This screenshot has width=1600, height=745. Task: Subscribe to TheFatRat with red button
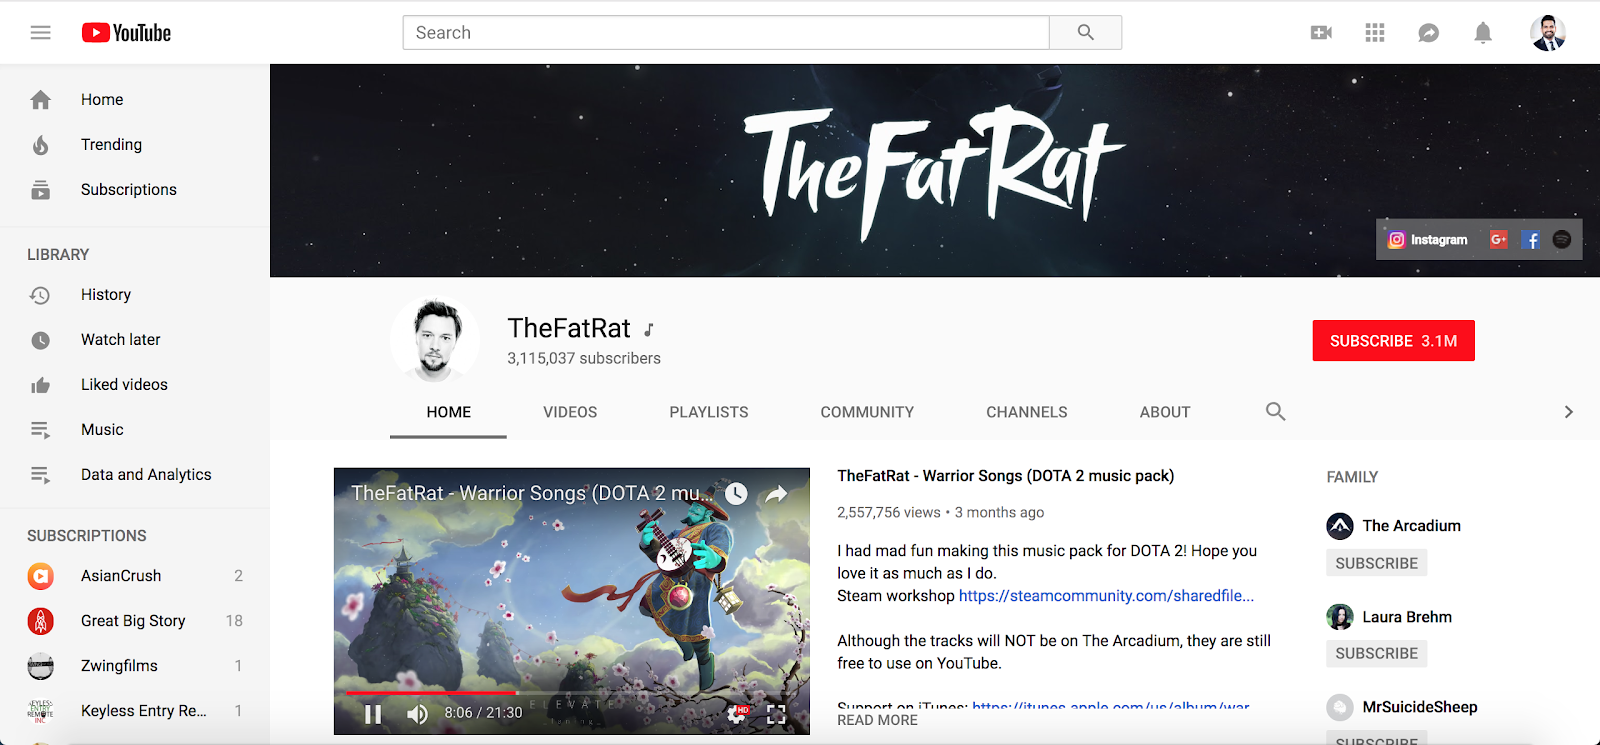pyautogui.click(x=1393, y=341)
